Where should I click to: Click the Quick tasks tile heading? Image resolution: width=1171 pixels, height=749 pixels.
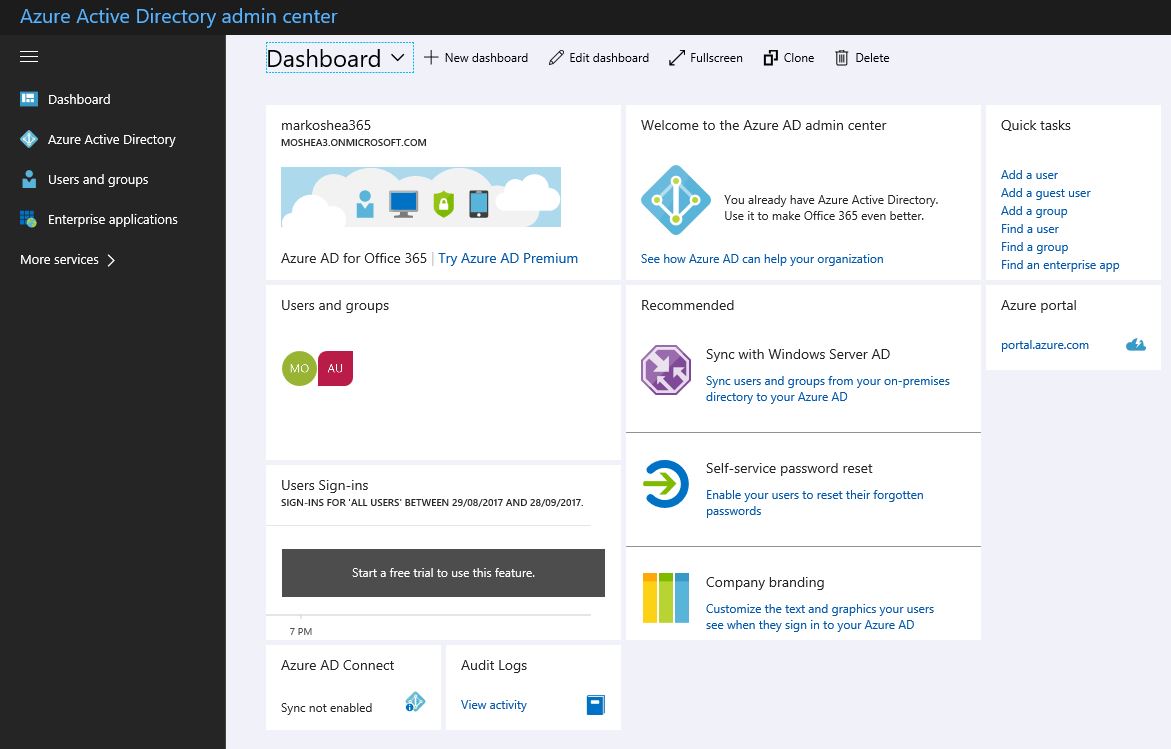[1036, 125]
